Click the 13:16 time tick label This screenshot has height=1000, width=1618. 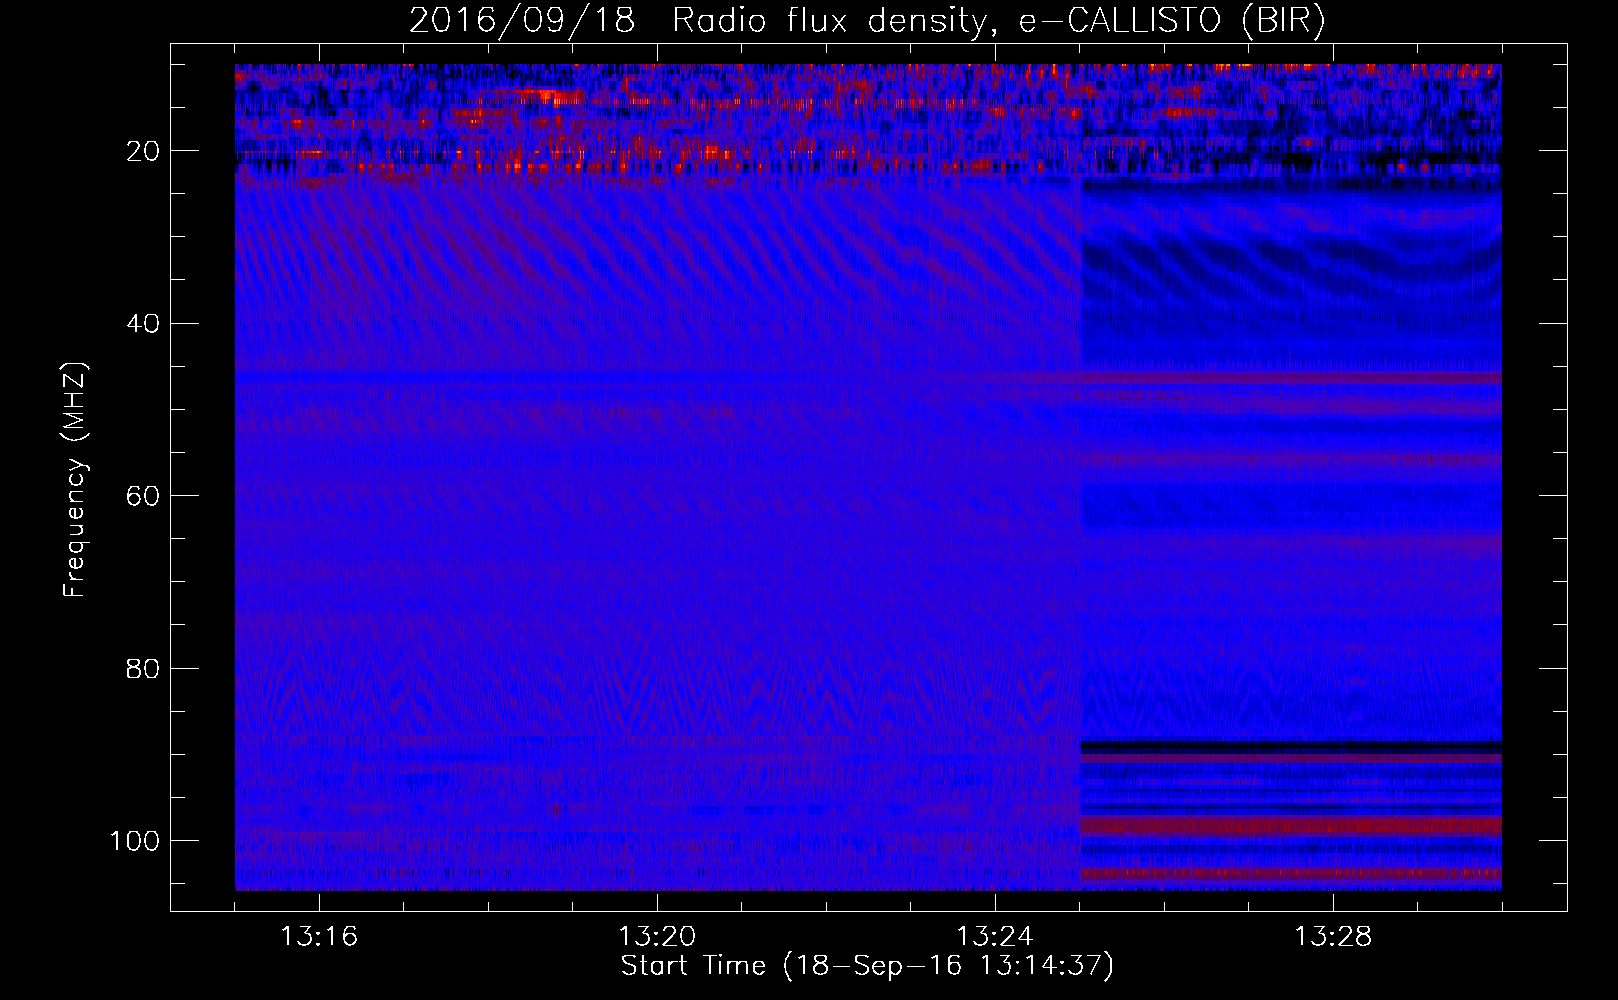(319, 937)
